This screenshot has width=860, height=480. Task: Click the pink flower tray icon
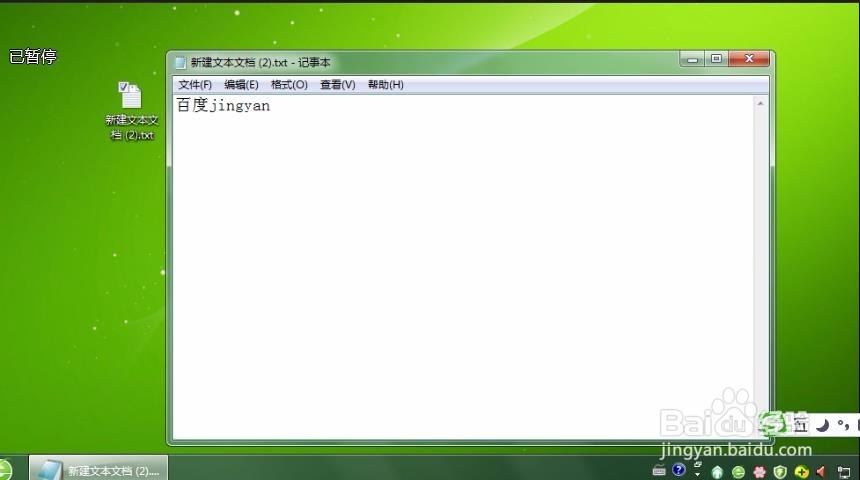coord(760,472)
